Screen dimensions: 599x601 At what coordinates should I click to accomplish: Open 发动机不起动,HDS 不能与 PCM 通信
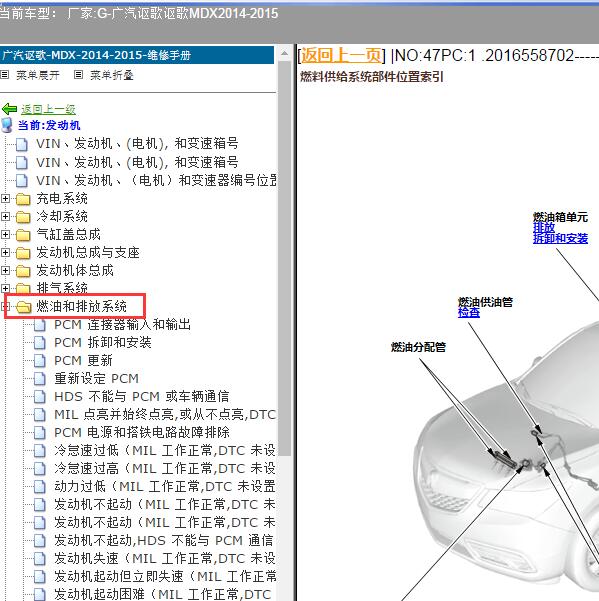(164, 541)
